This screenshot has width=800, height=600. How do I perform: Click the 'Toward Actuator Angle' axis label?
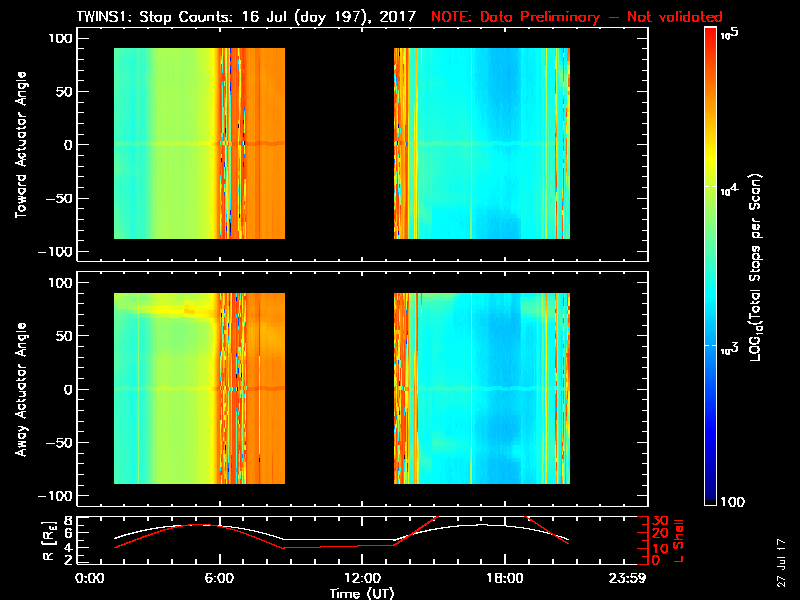click(x=21, y=145)
